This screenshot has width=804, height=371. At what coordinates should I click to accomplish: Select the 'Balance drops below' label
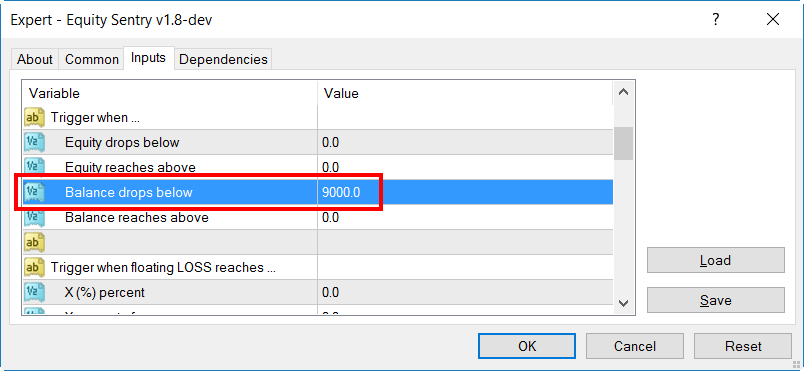tap(129, 192)
